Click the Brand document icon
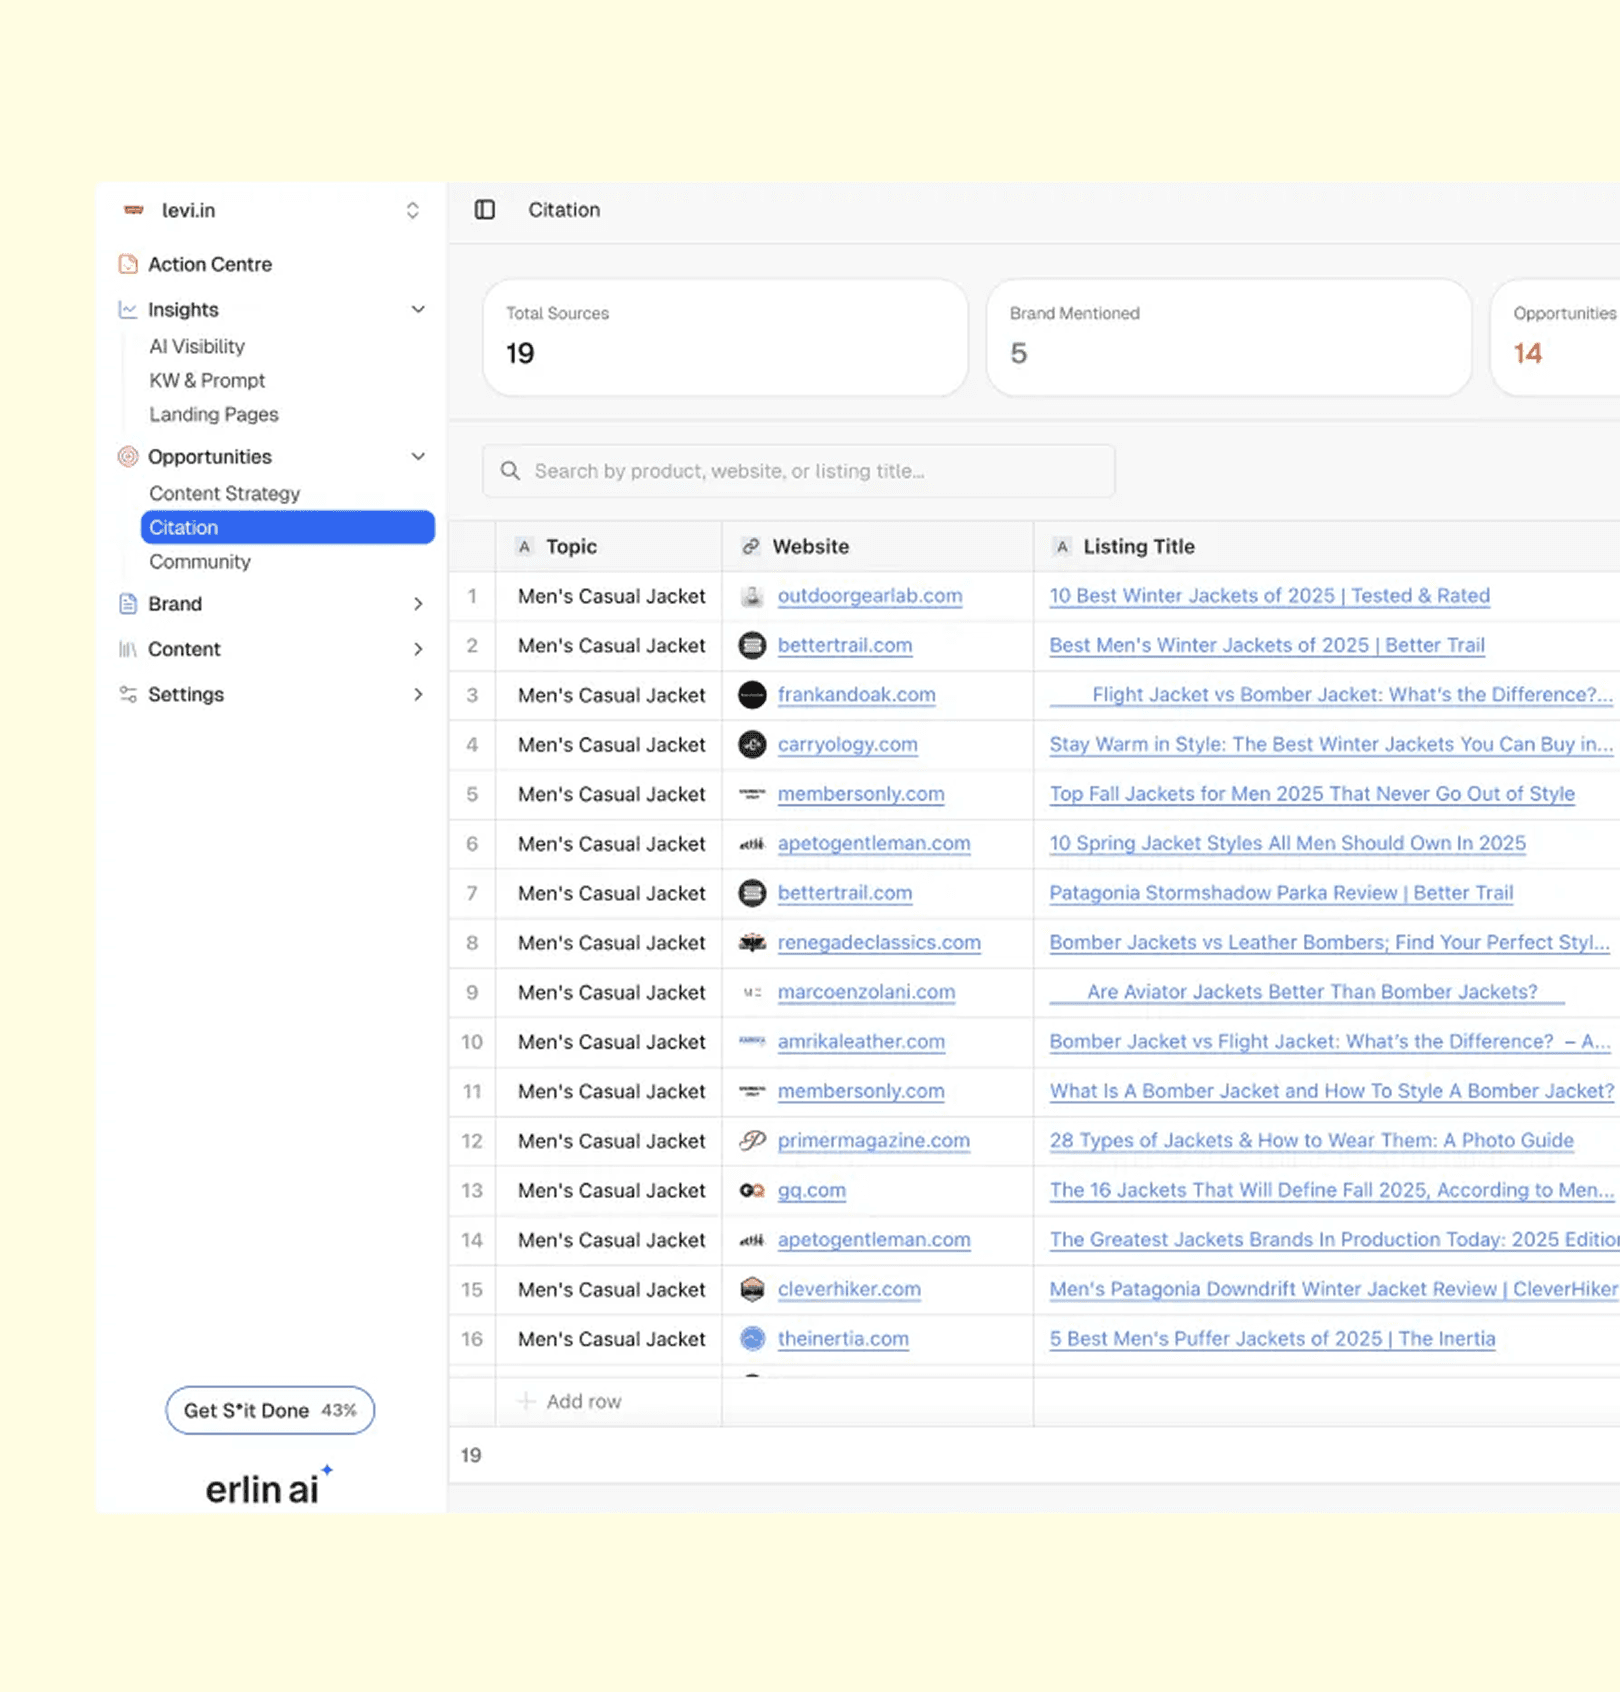 tap(128, 604)
